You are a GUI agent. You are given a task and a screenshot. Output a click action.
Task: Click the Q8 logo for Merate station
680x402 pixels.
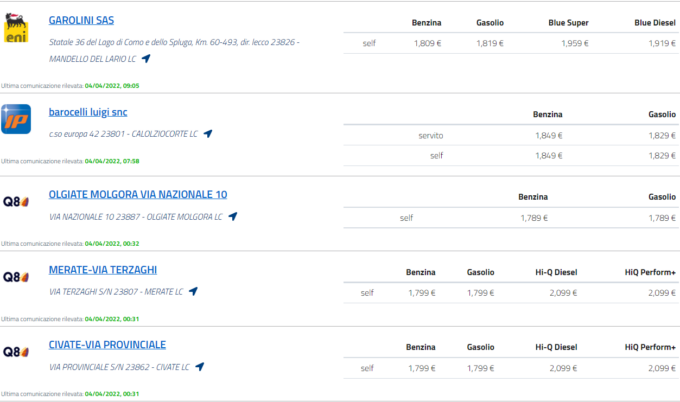pos(17,276)
